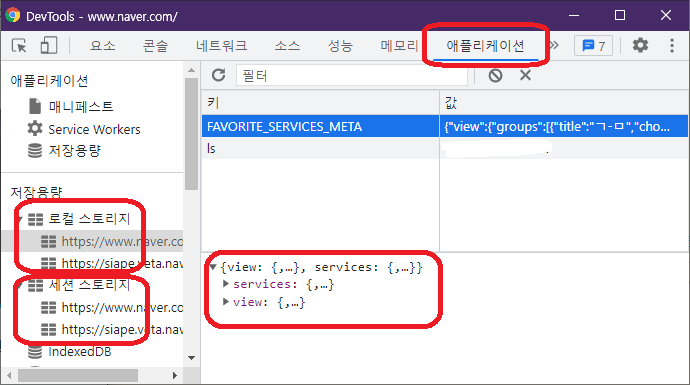Click the sidebar scroll up arrow

[191, 70]
